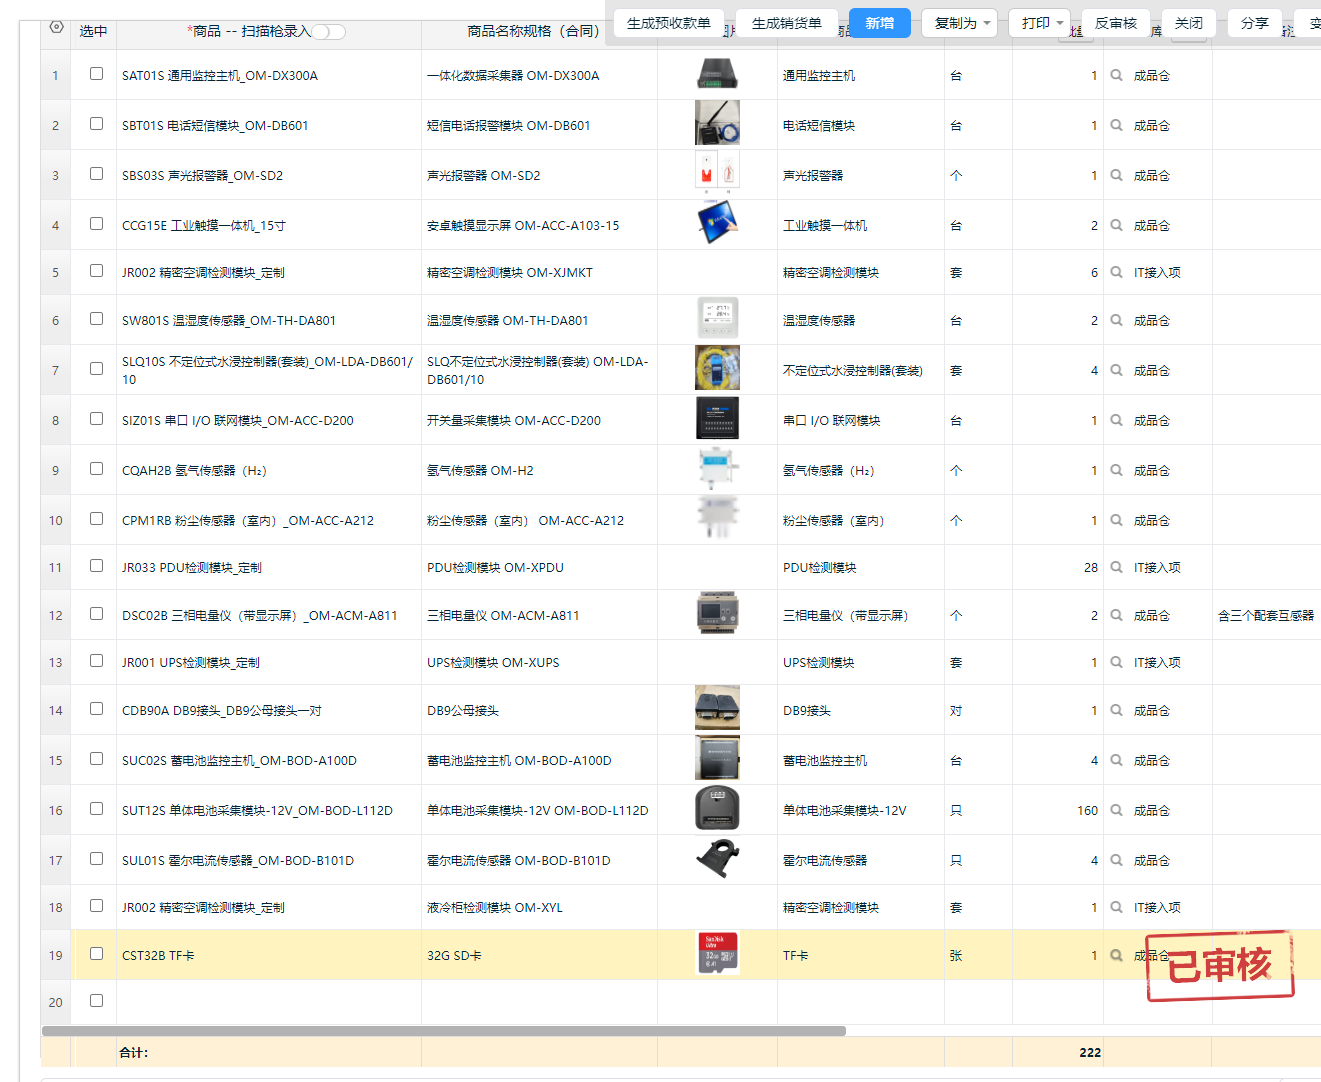Open the SanDisk TF card product image

[717, 954]
